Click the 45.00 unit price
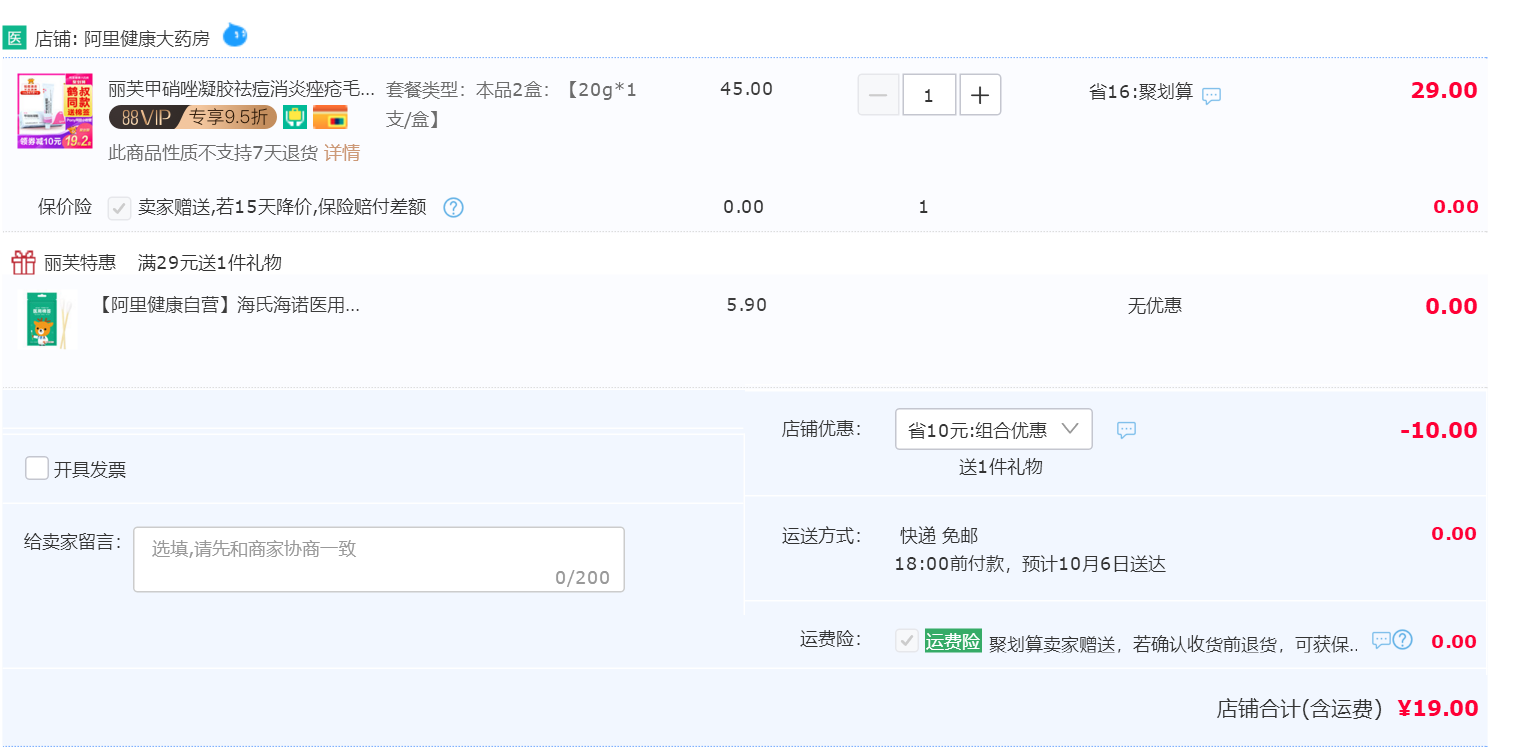The image size is (1526, 747). point(746,89)
